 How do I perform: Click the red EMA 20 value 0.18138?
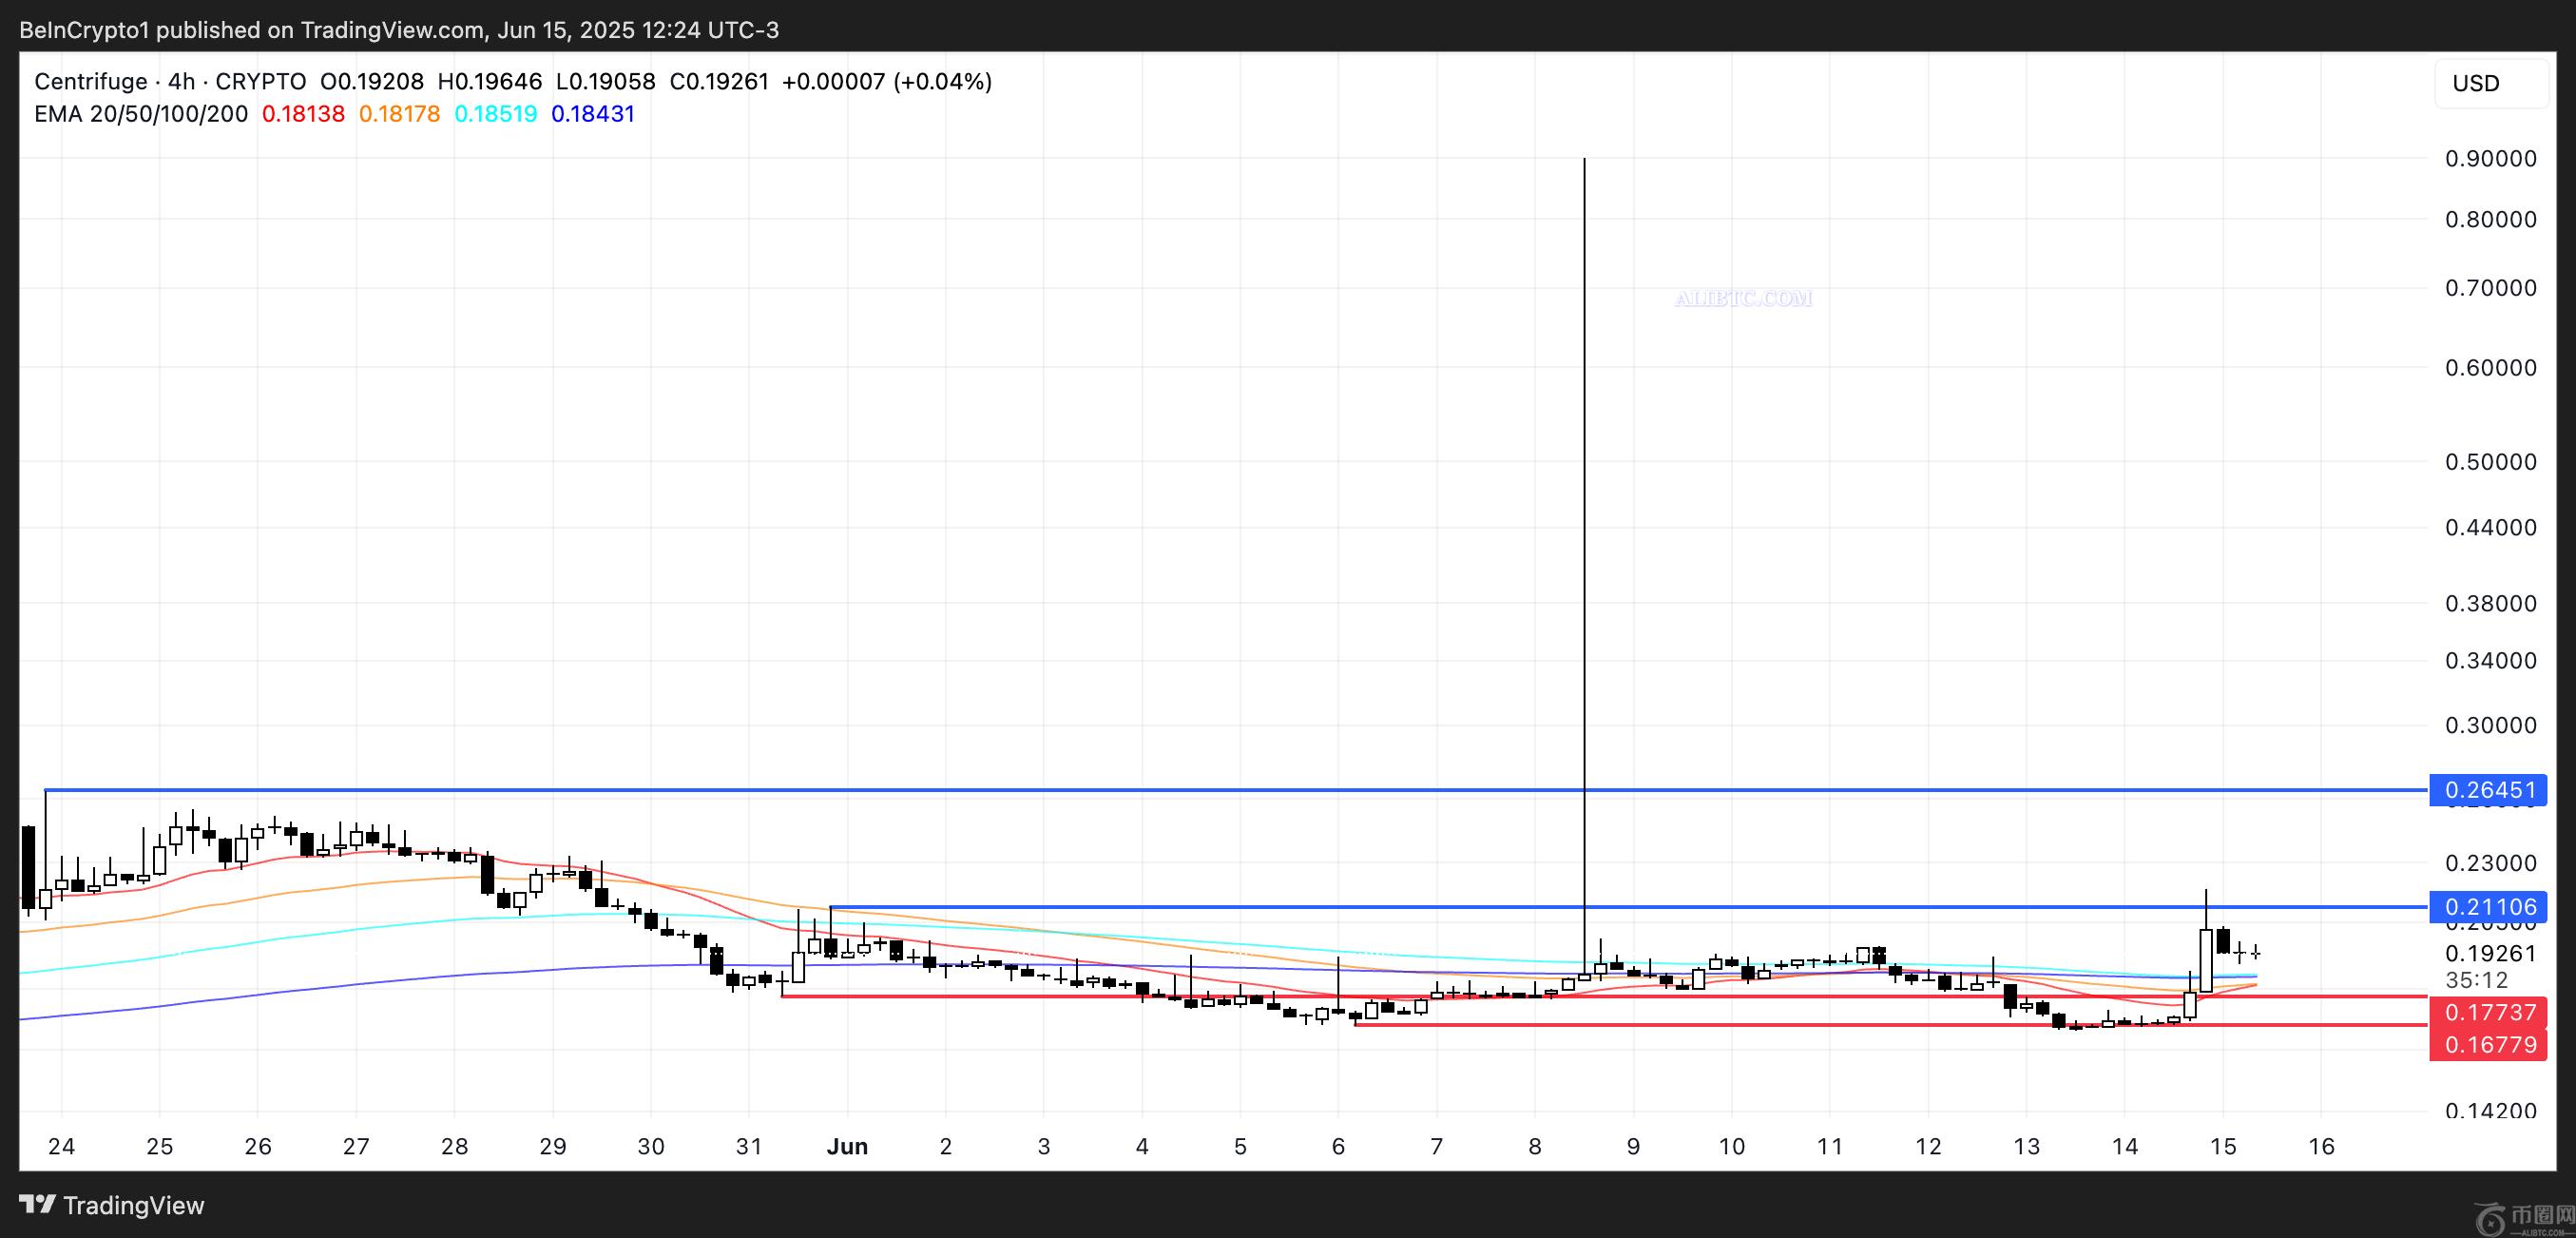tap(303, 114)
